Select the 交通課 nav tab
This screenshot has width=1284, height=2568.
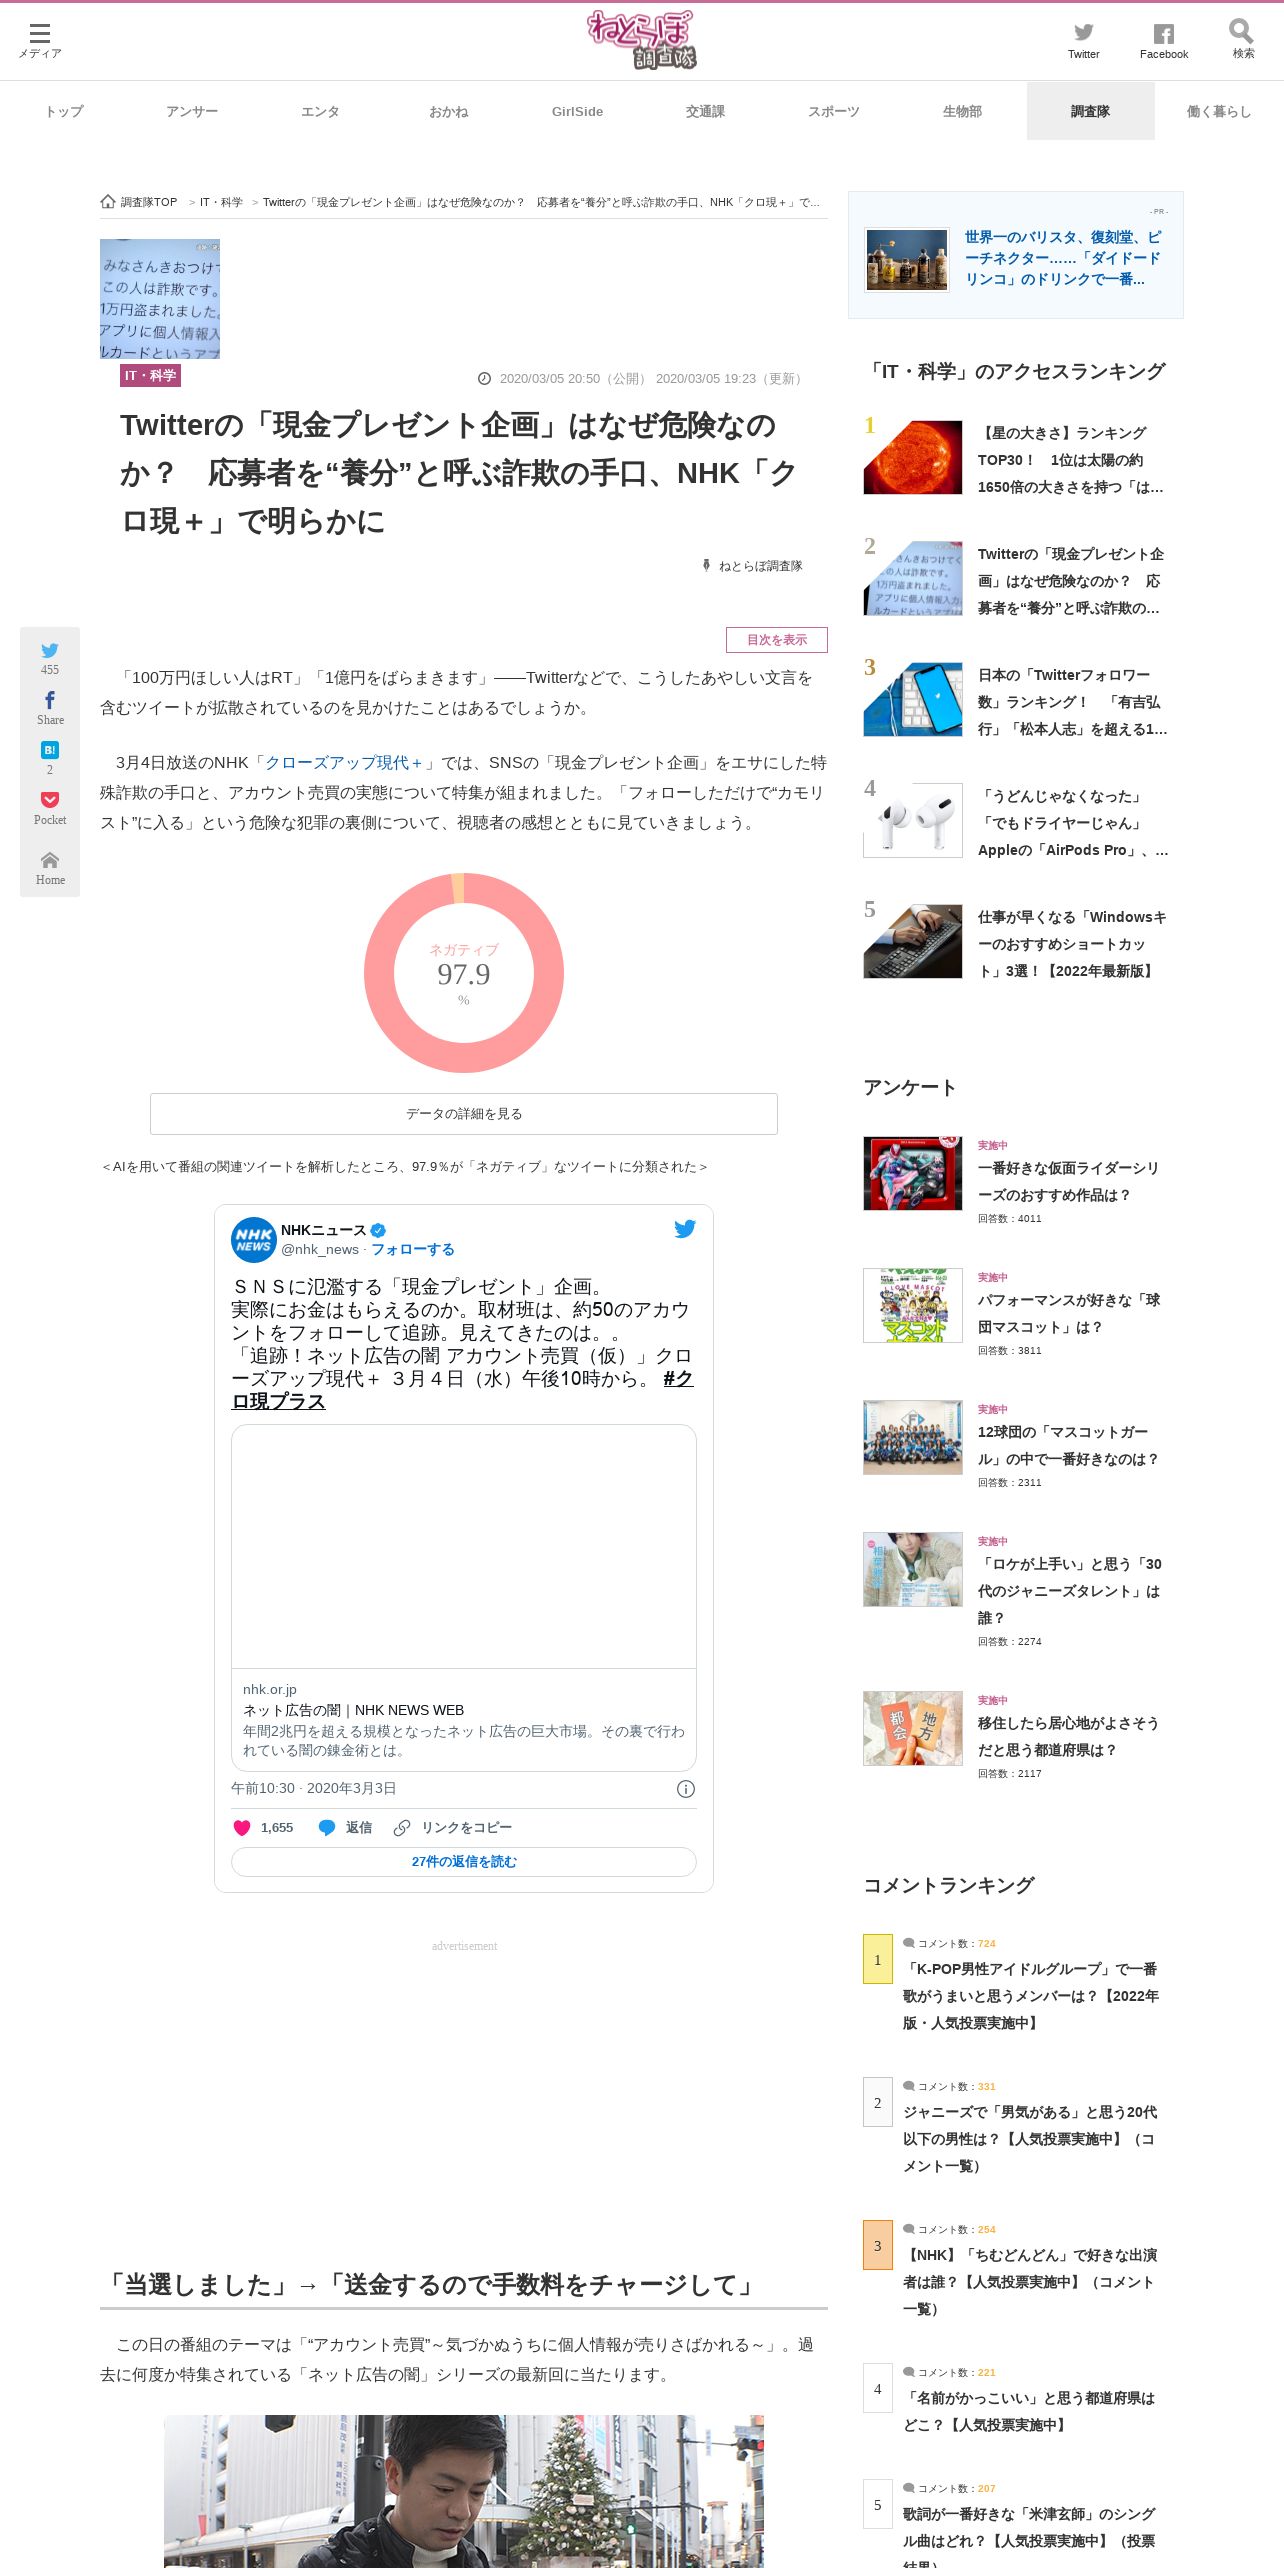[x=705, y=111]
